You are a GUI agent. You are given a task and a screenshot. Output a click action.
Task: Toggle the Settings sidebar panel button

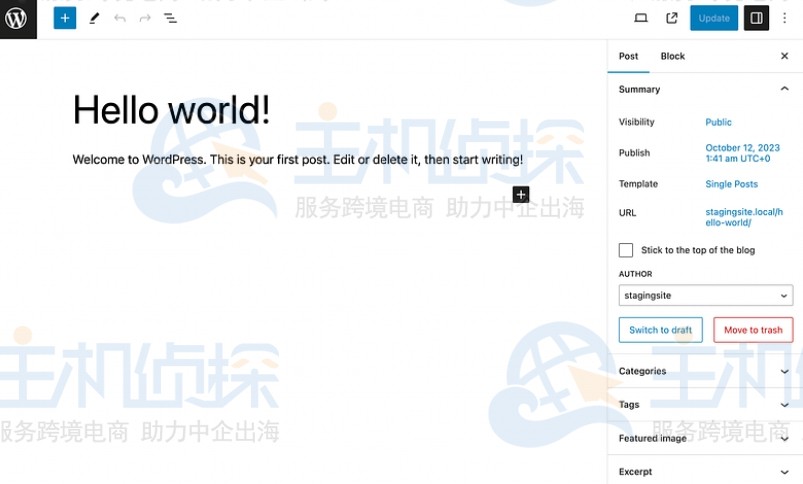click(756, 18)
